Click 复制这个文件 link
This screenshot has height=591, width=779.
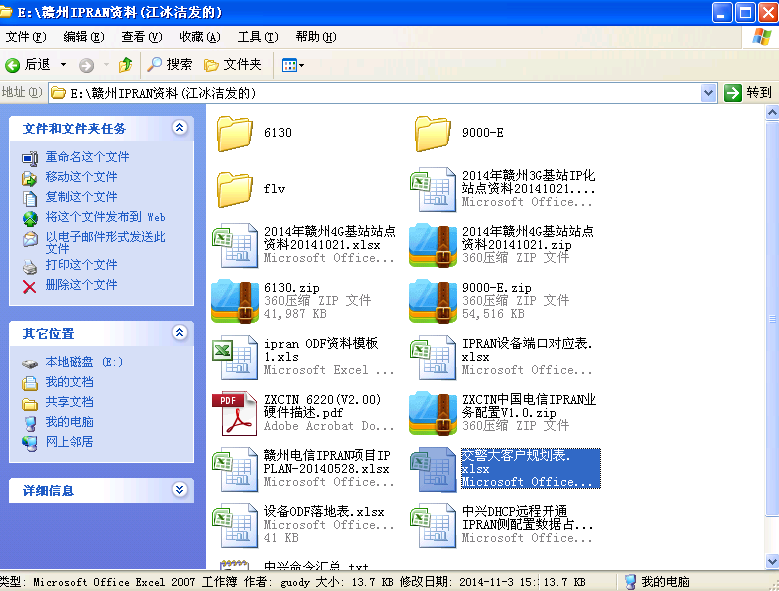click(x=81, y=197)
